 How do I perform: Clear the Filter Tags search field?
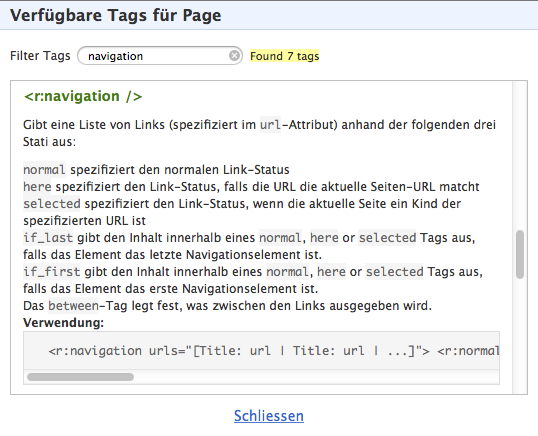234,56
